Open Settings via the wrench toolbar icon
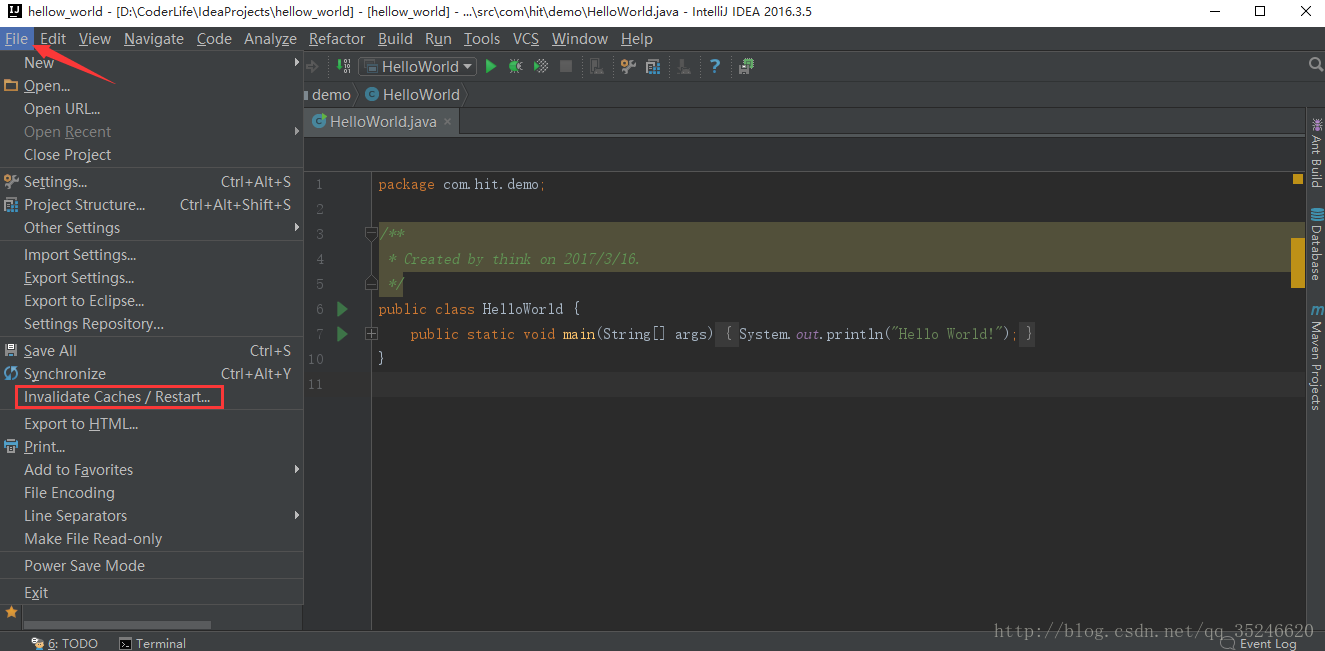This screenshot has height=651, width=1325. 628,66
